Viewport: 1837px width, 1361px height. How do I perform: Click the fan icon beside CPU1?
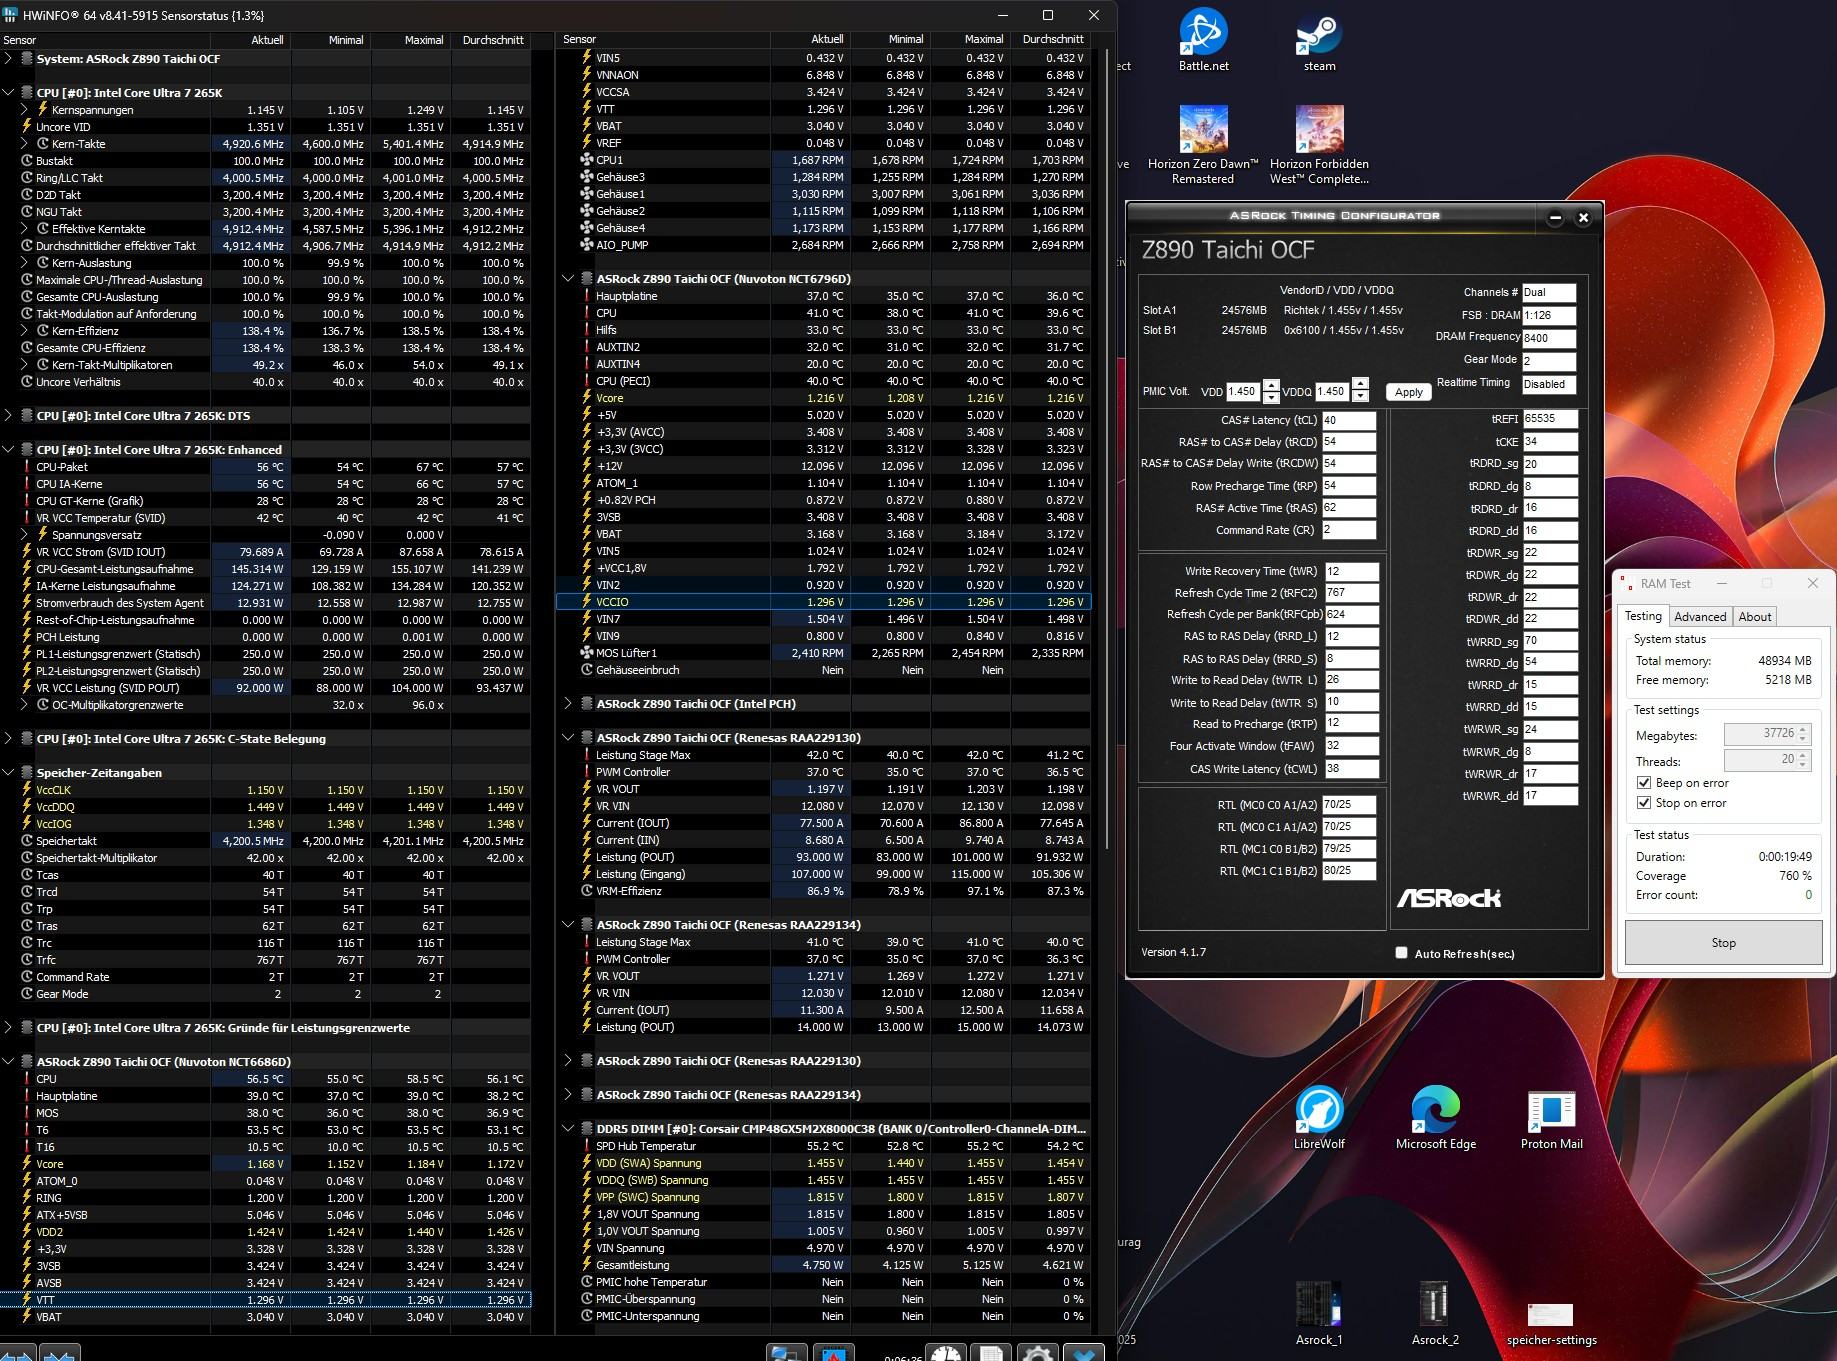coord(587,160)
